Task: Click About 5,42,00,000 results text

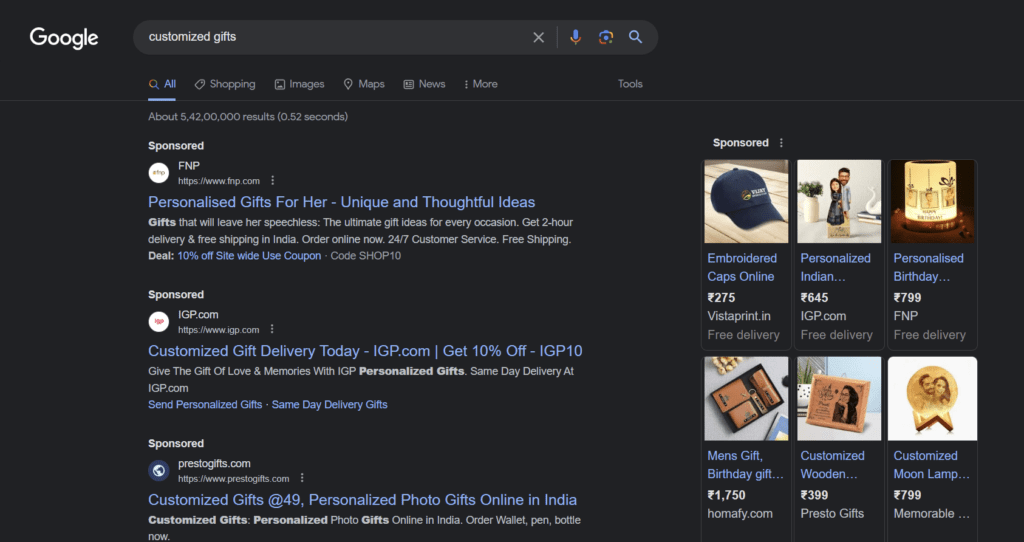Action: tap(248, 117)
